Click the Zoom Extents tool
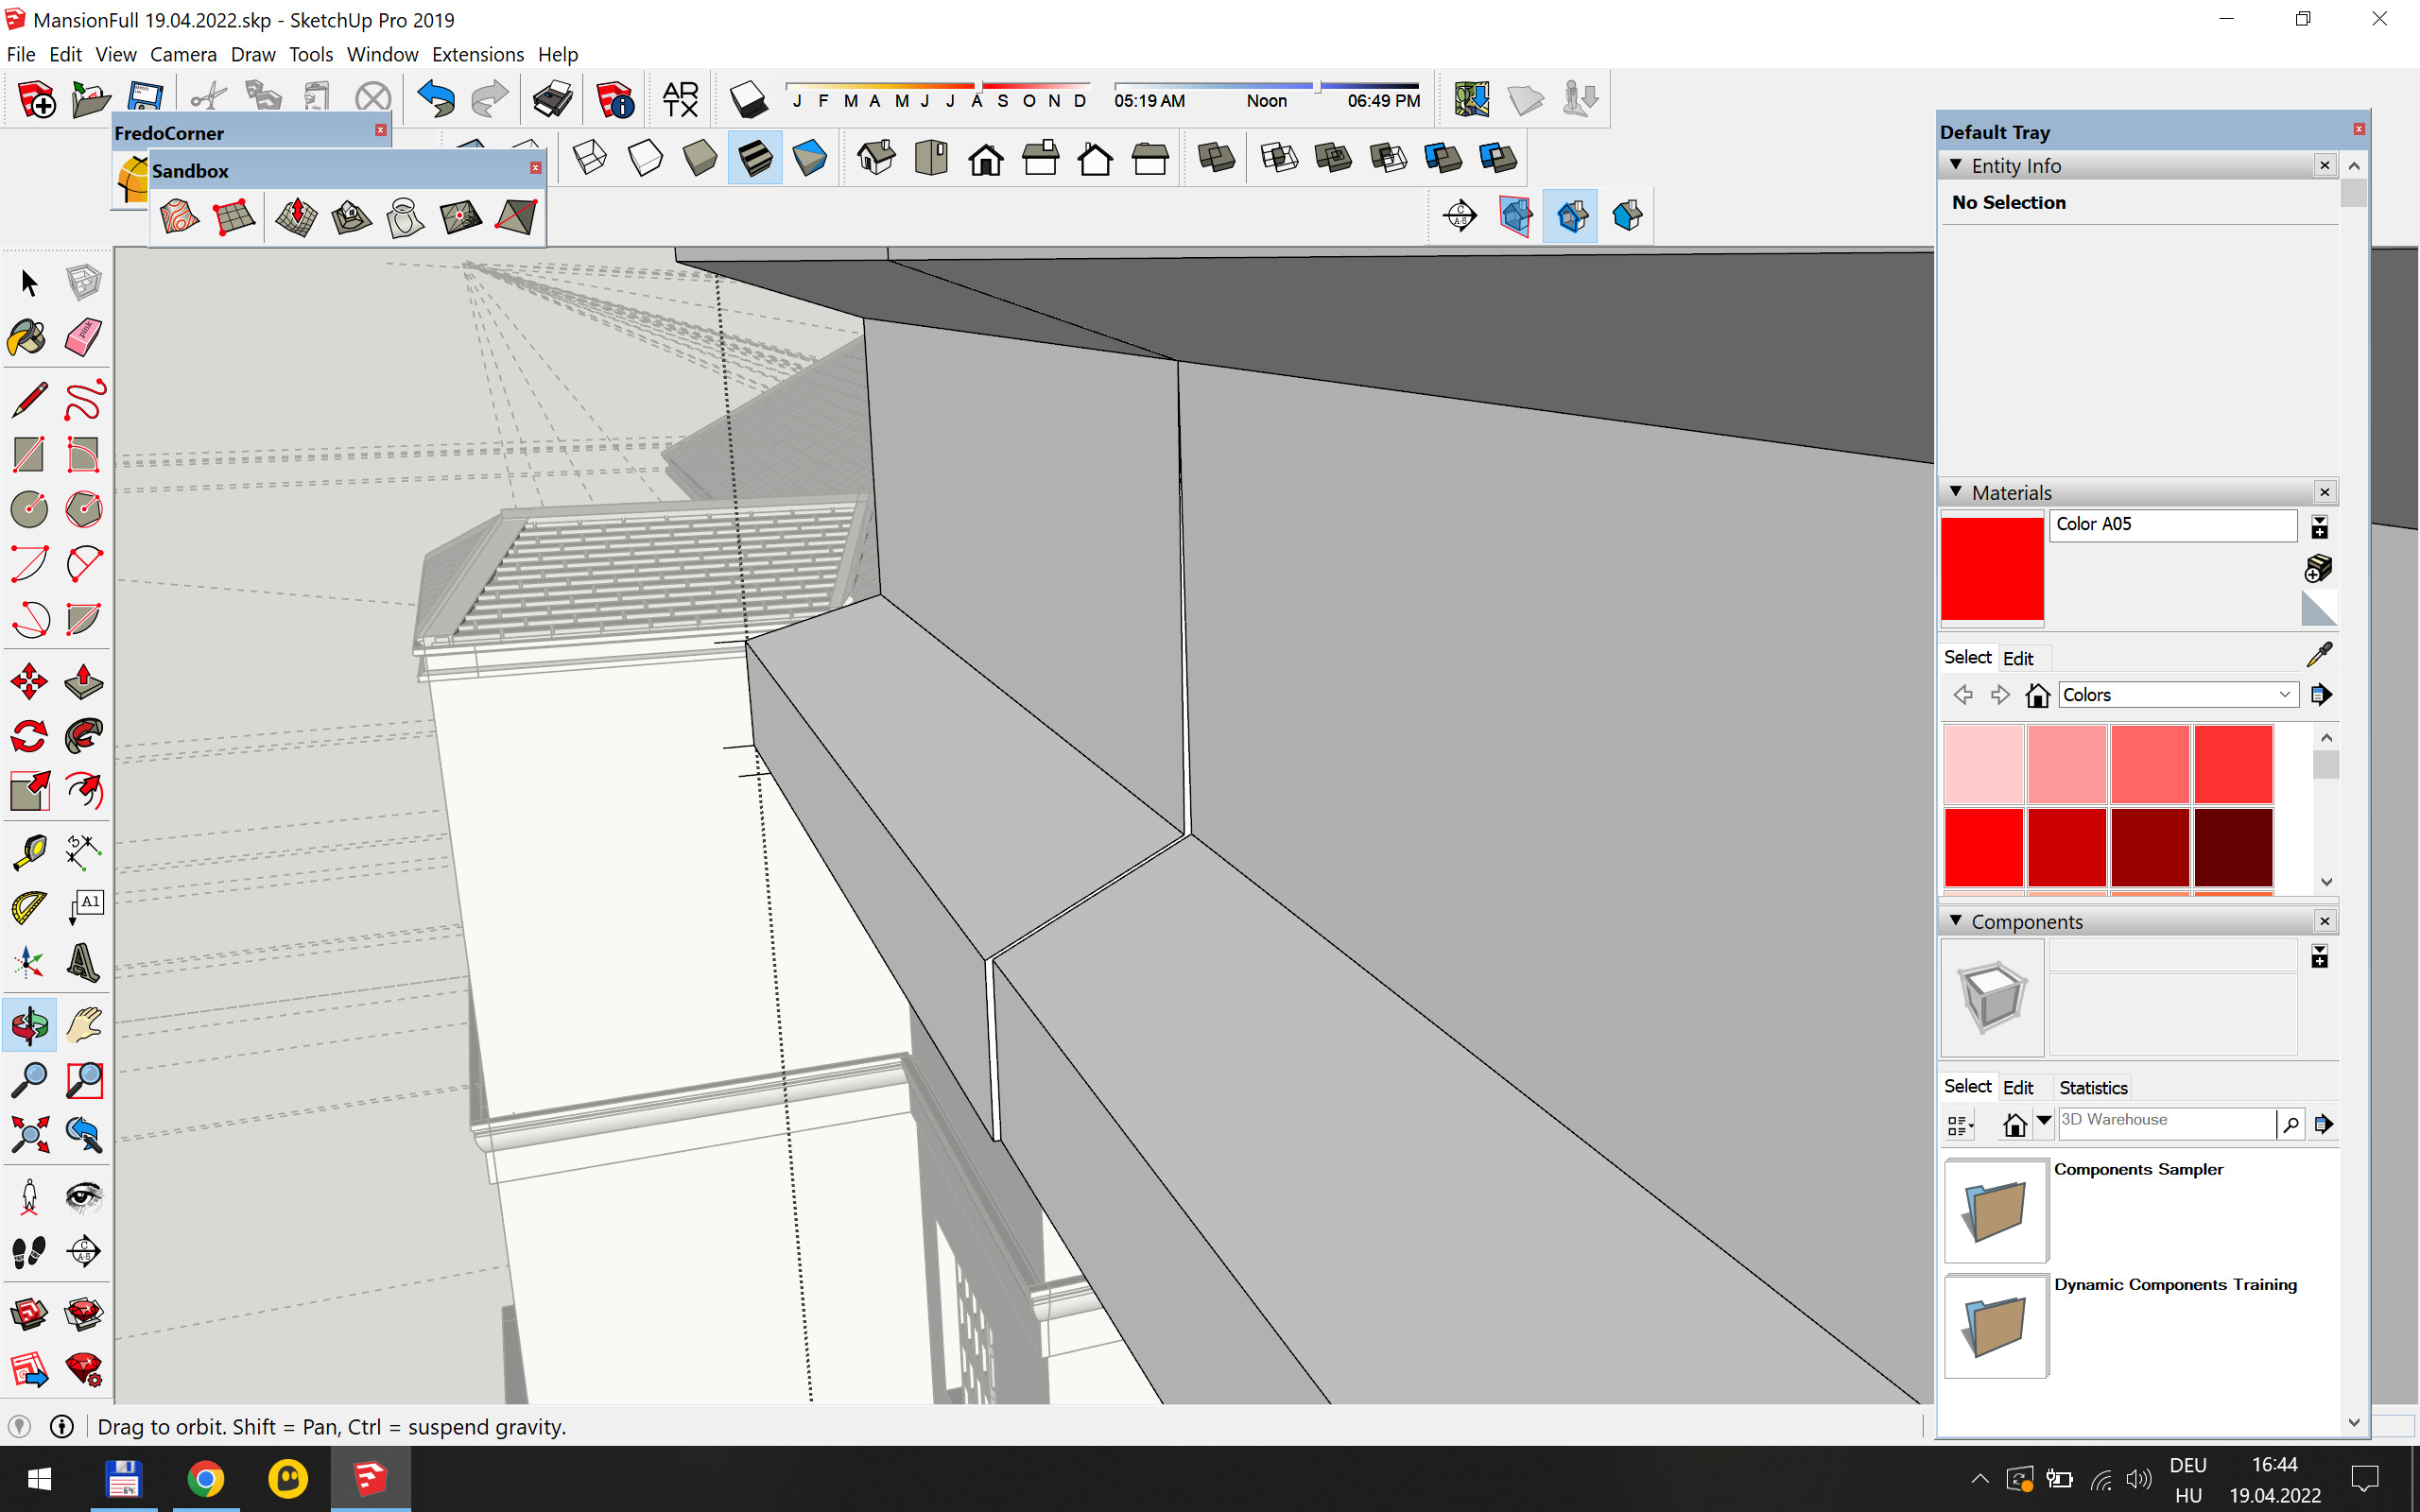Screen dimensions: 2420x1512 pos(28,1133)
